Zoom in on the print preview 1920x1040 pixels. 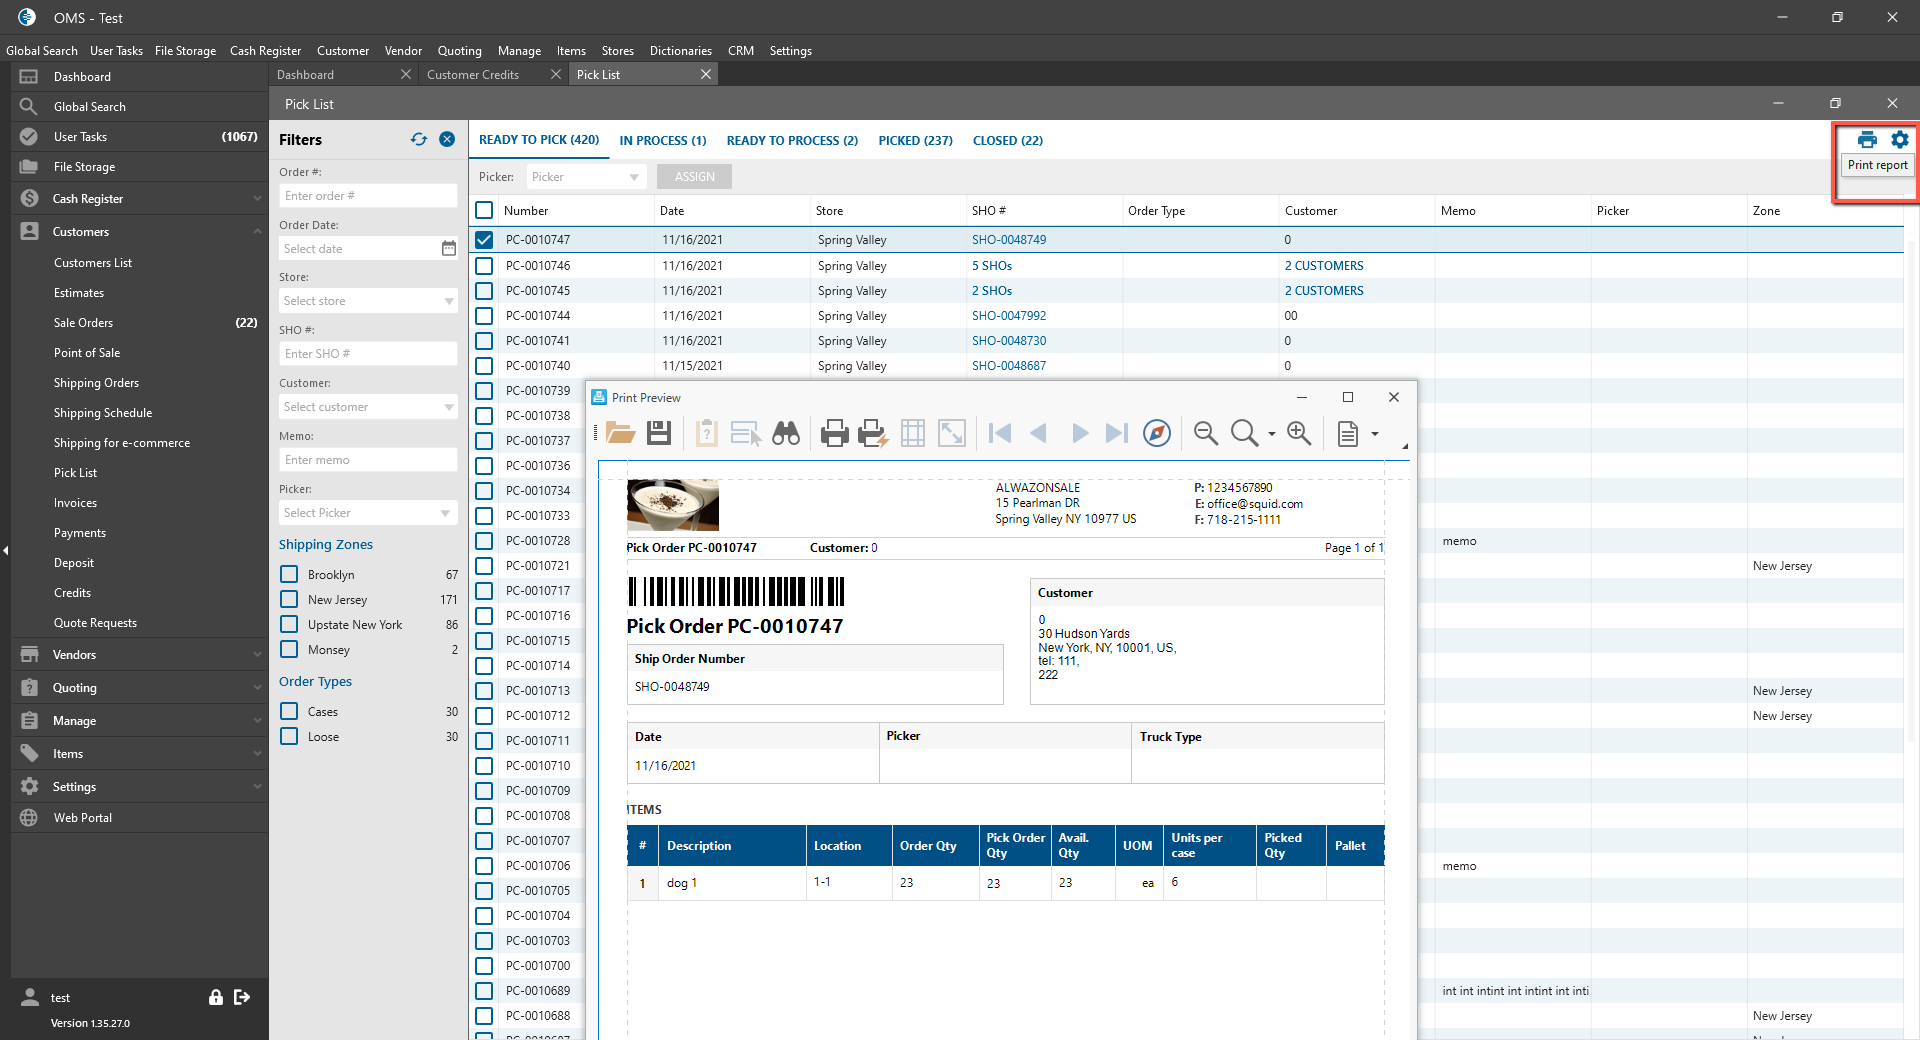(x=1299, y=433)
